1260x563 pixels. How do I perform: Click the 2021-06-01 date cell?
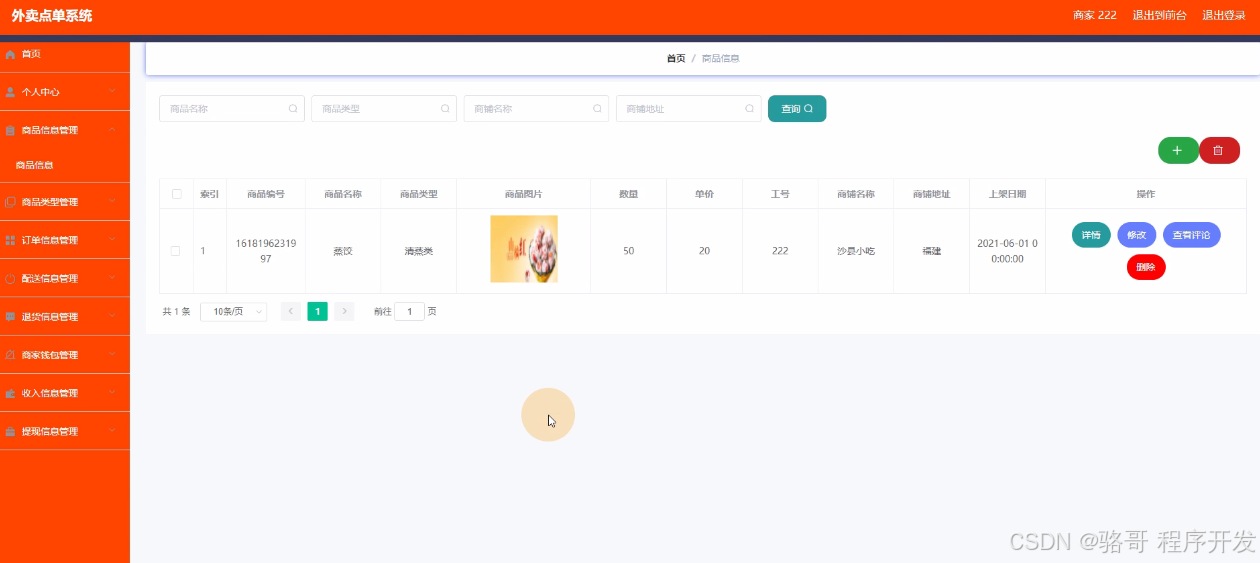point(1007,251)
